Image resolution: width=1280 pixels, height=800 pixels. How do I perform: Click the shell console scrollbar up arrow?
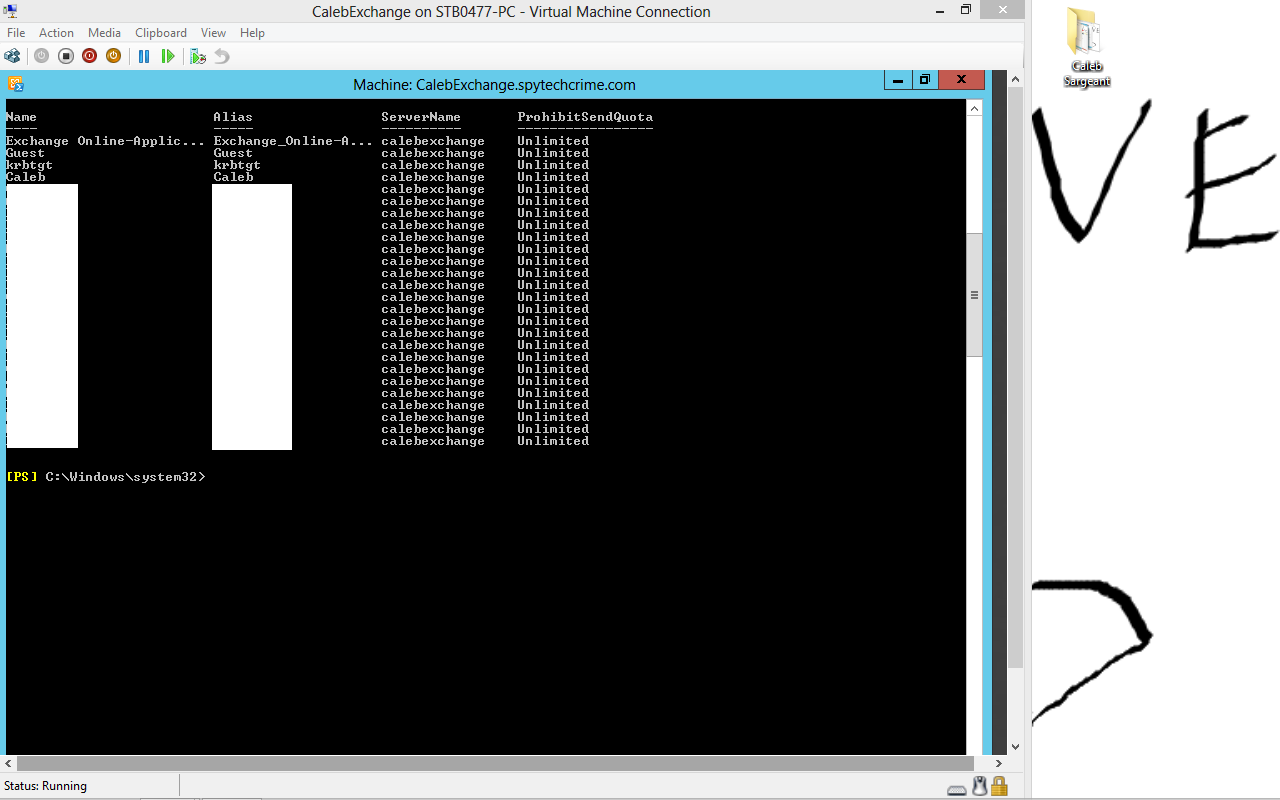pyautogui.click(x=975, y=107)
